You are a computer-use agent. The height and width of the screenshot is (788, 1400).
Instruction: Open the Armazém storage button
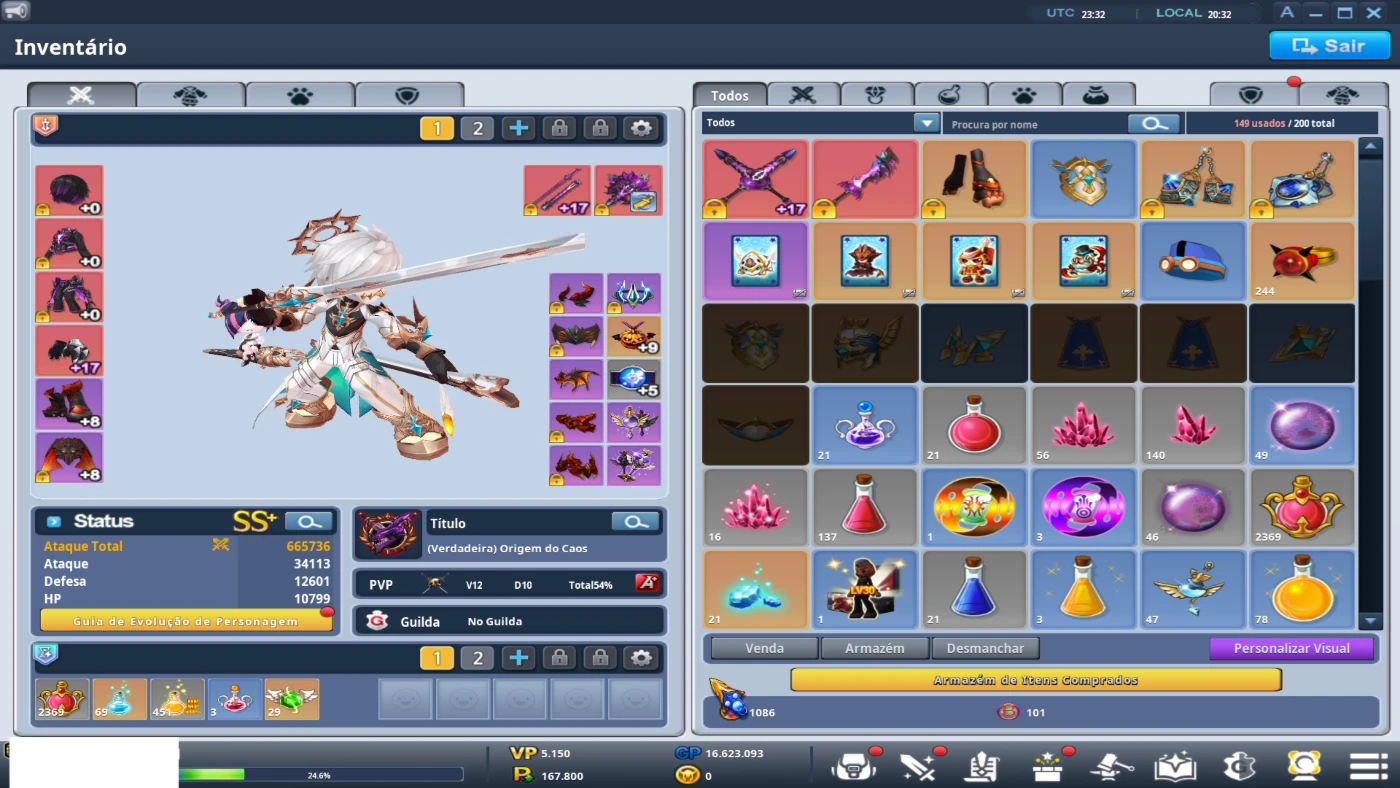pyautogui.click(x=875, y=648)
